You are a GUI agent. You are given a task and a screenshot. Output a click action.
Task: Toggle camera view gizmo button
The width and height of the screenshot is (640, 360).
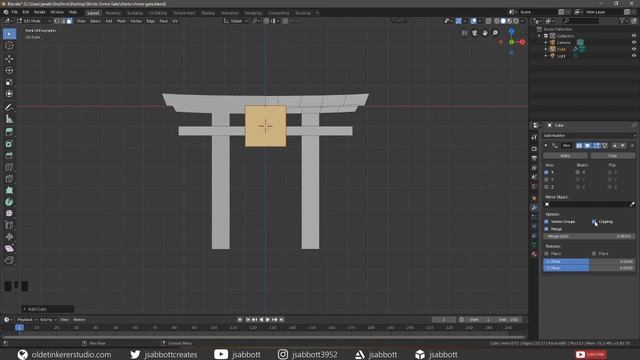[x=474, y=33]
